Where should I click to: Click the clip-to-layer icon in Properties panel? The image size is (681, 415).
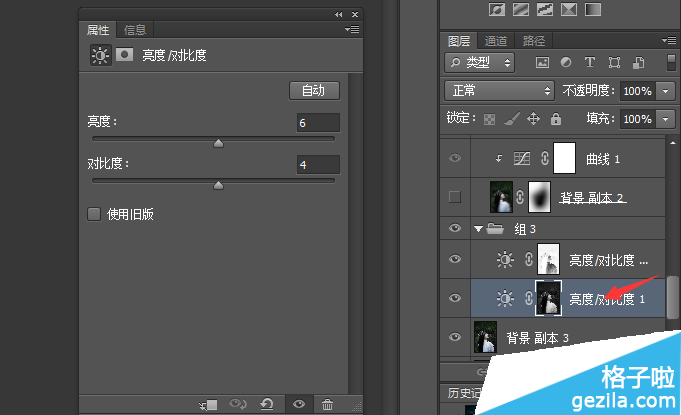tap(209, 404)
